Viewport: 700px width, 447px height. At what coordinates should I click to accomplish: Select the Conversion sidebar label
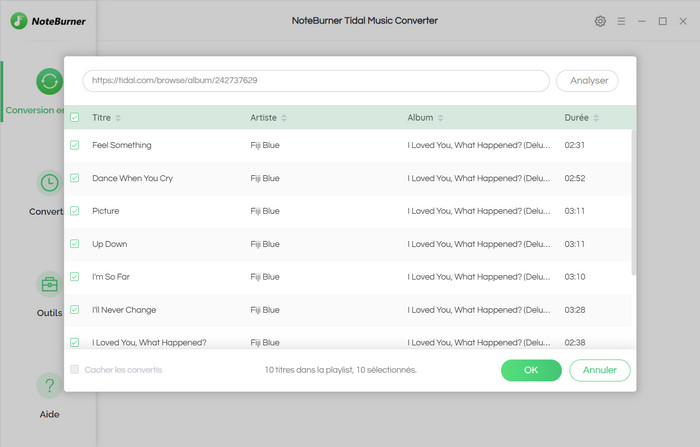pyautogui.click(x=35, y=110)
